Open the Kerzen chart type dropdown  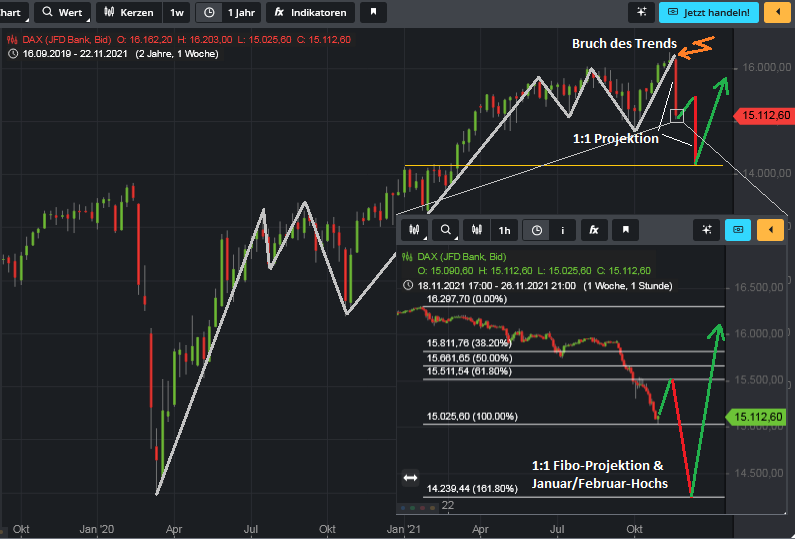(128, 13)
